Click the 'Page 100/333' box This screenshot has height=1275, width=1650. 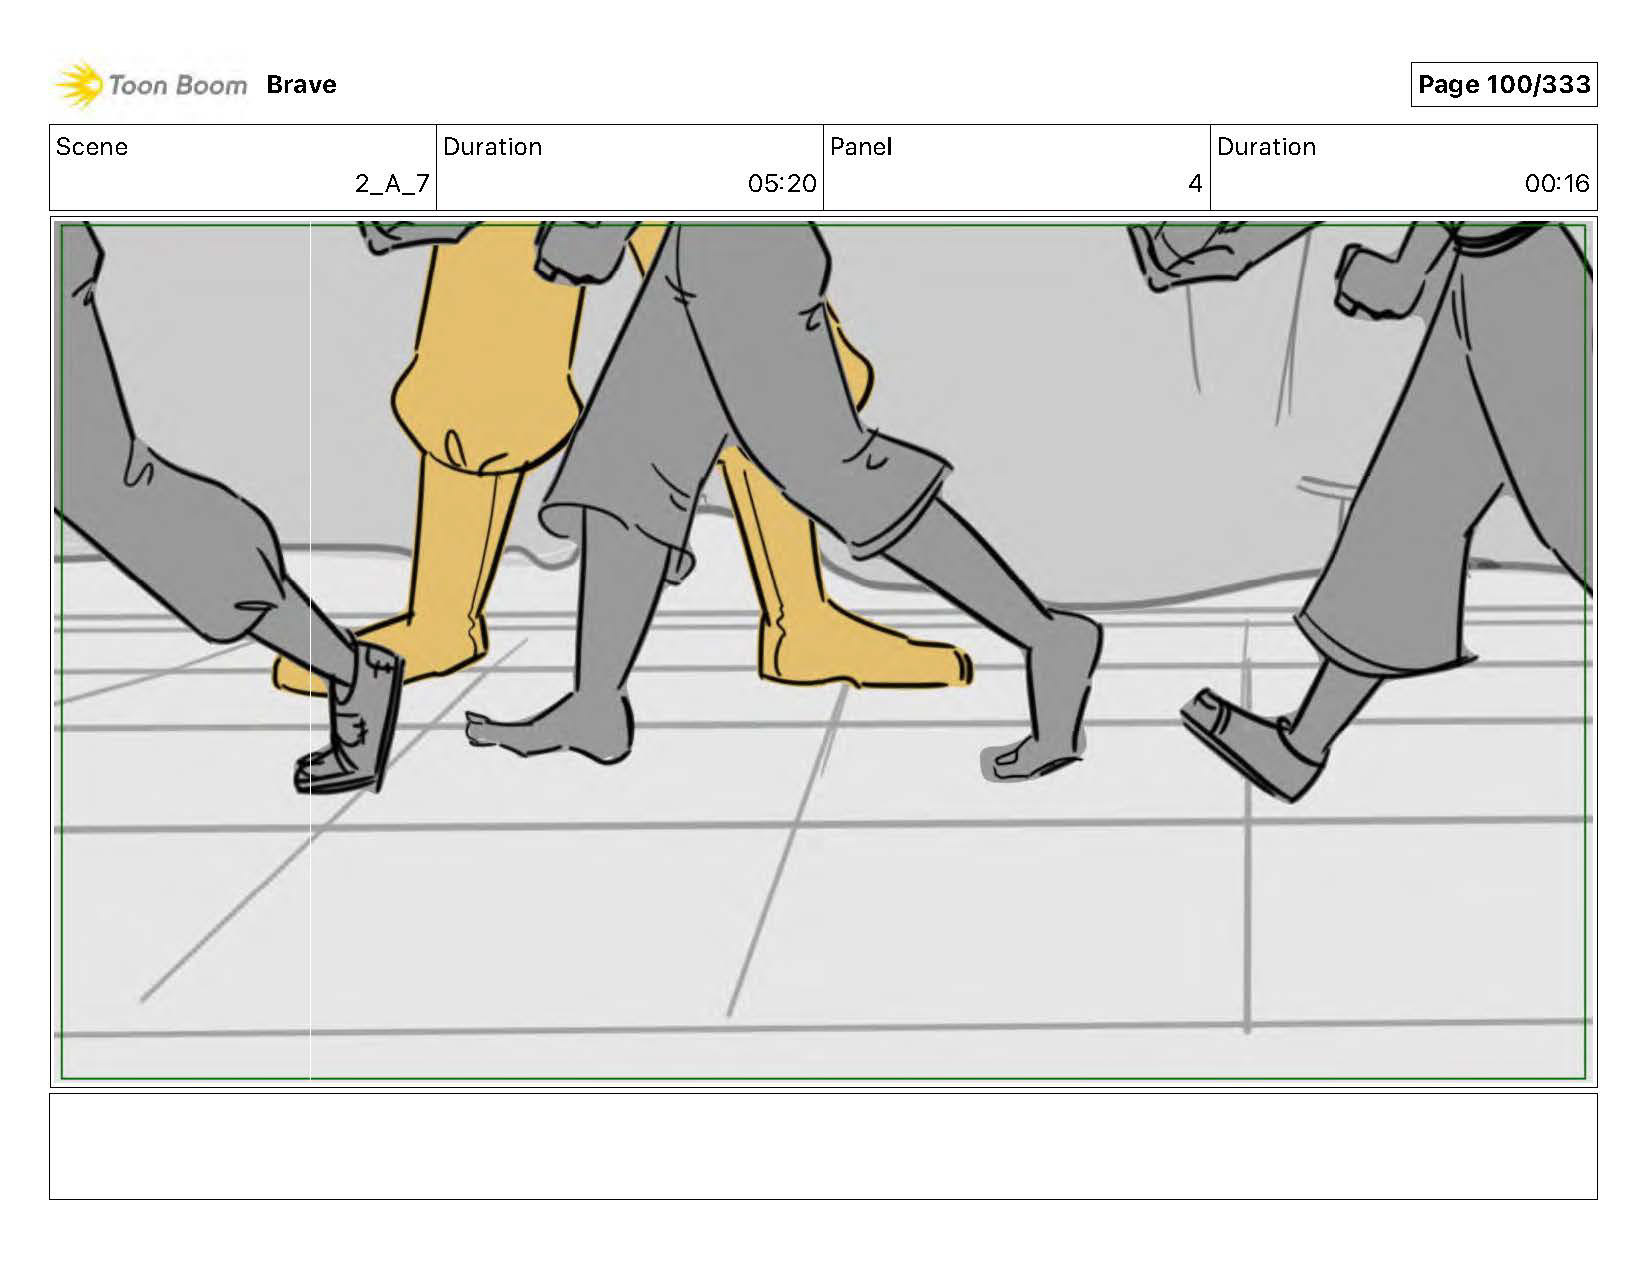[1503, 85]
